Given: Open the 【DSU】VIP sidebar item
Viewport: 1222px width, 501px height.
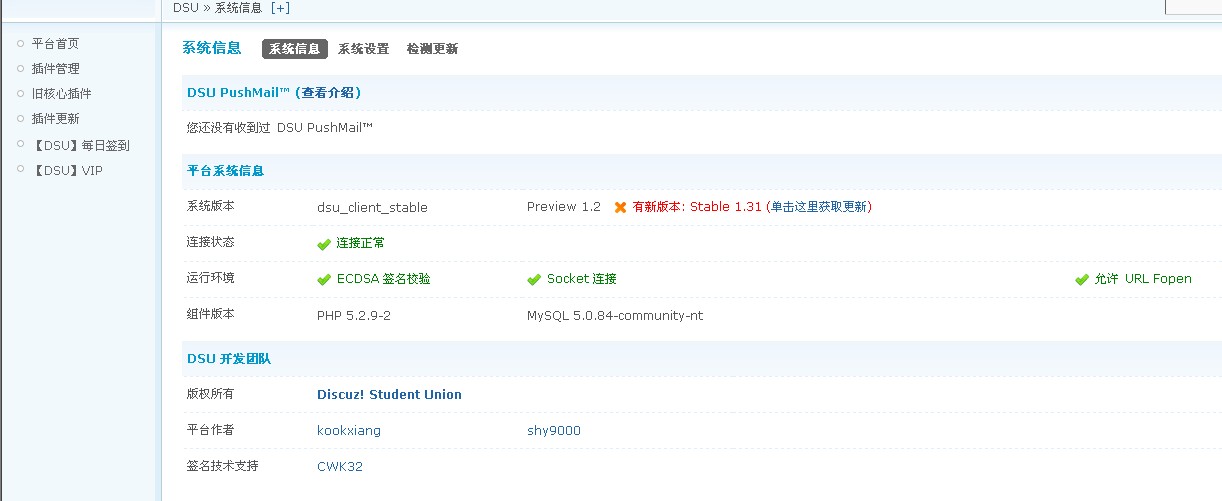Looking at the screenshot, I should pyautogui.click(x=67, y=171).
